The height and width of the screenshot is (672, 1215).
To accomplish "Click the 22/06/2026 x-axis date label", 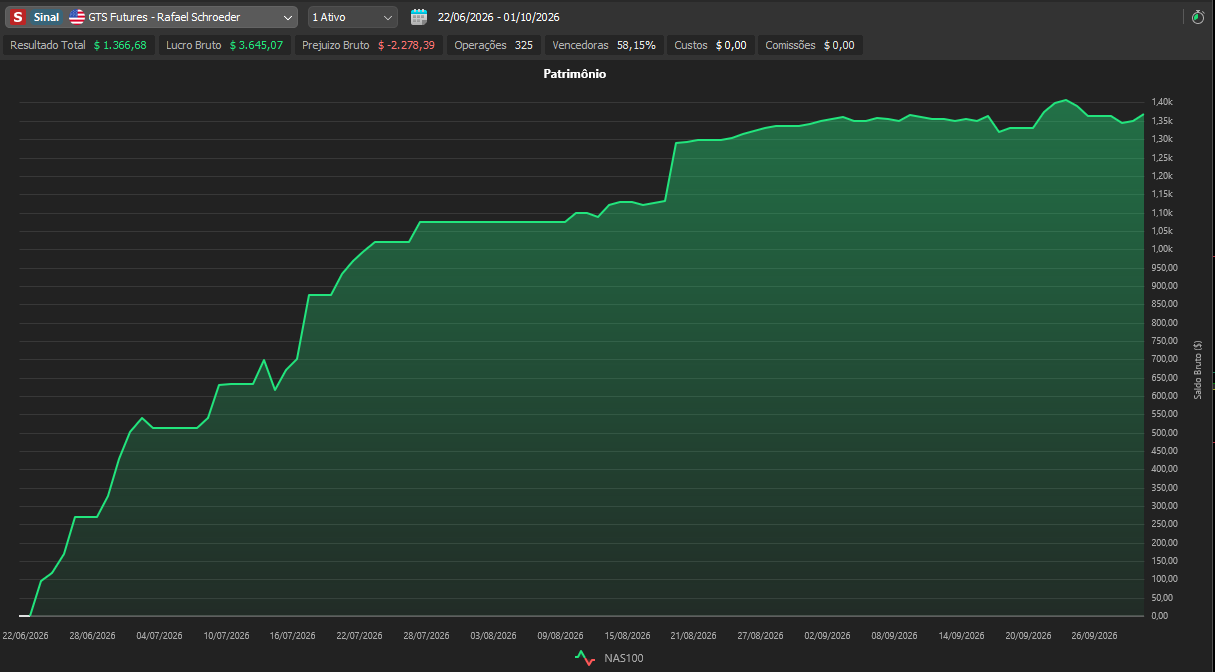I will (25, 635).
